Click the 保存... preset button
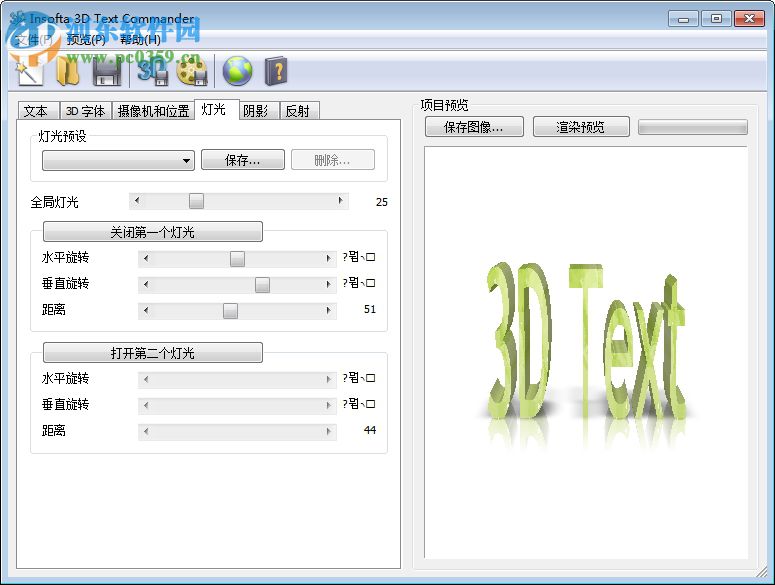This screenshot has width=775, height=585. tap(243, 160)
